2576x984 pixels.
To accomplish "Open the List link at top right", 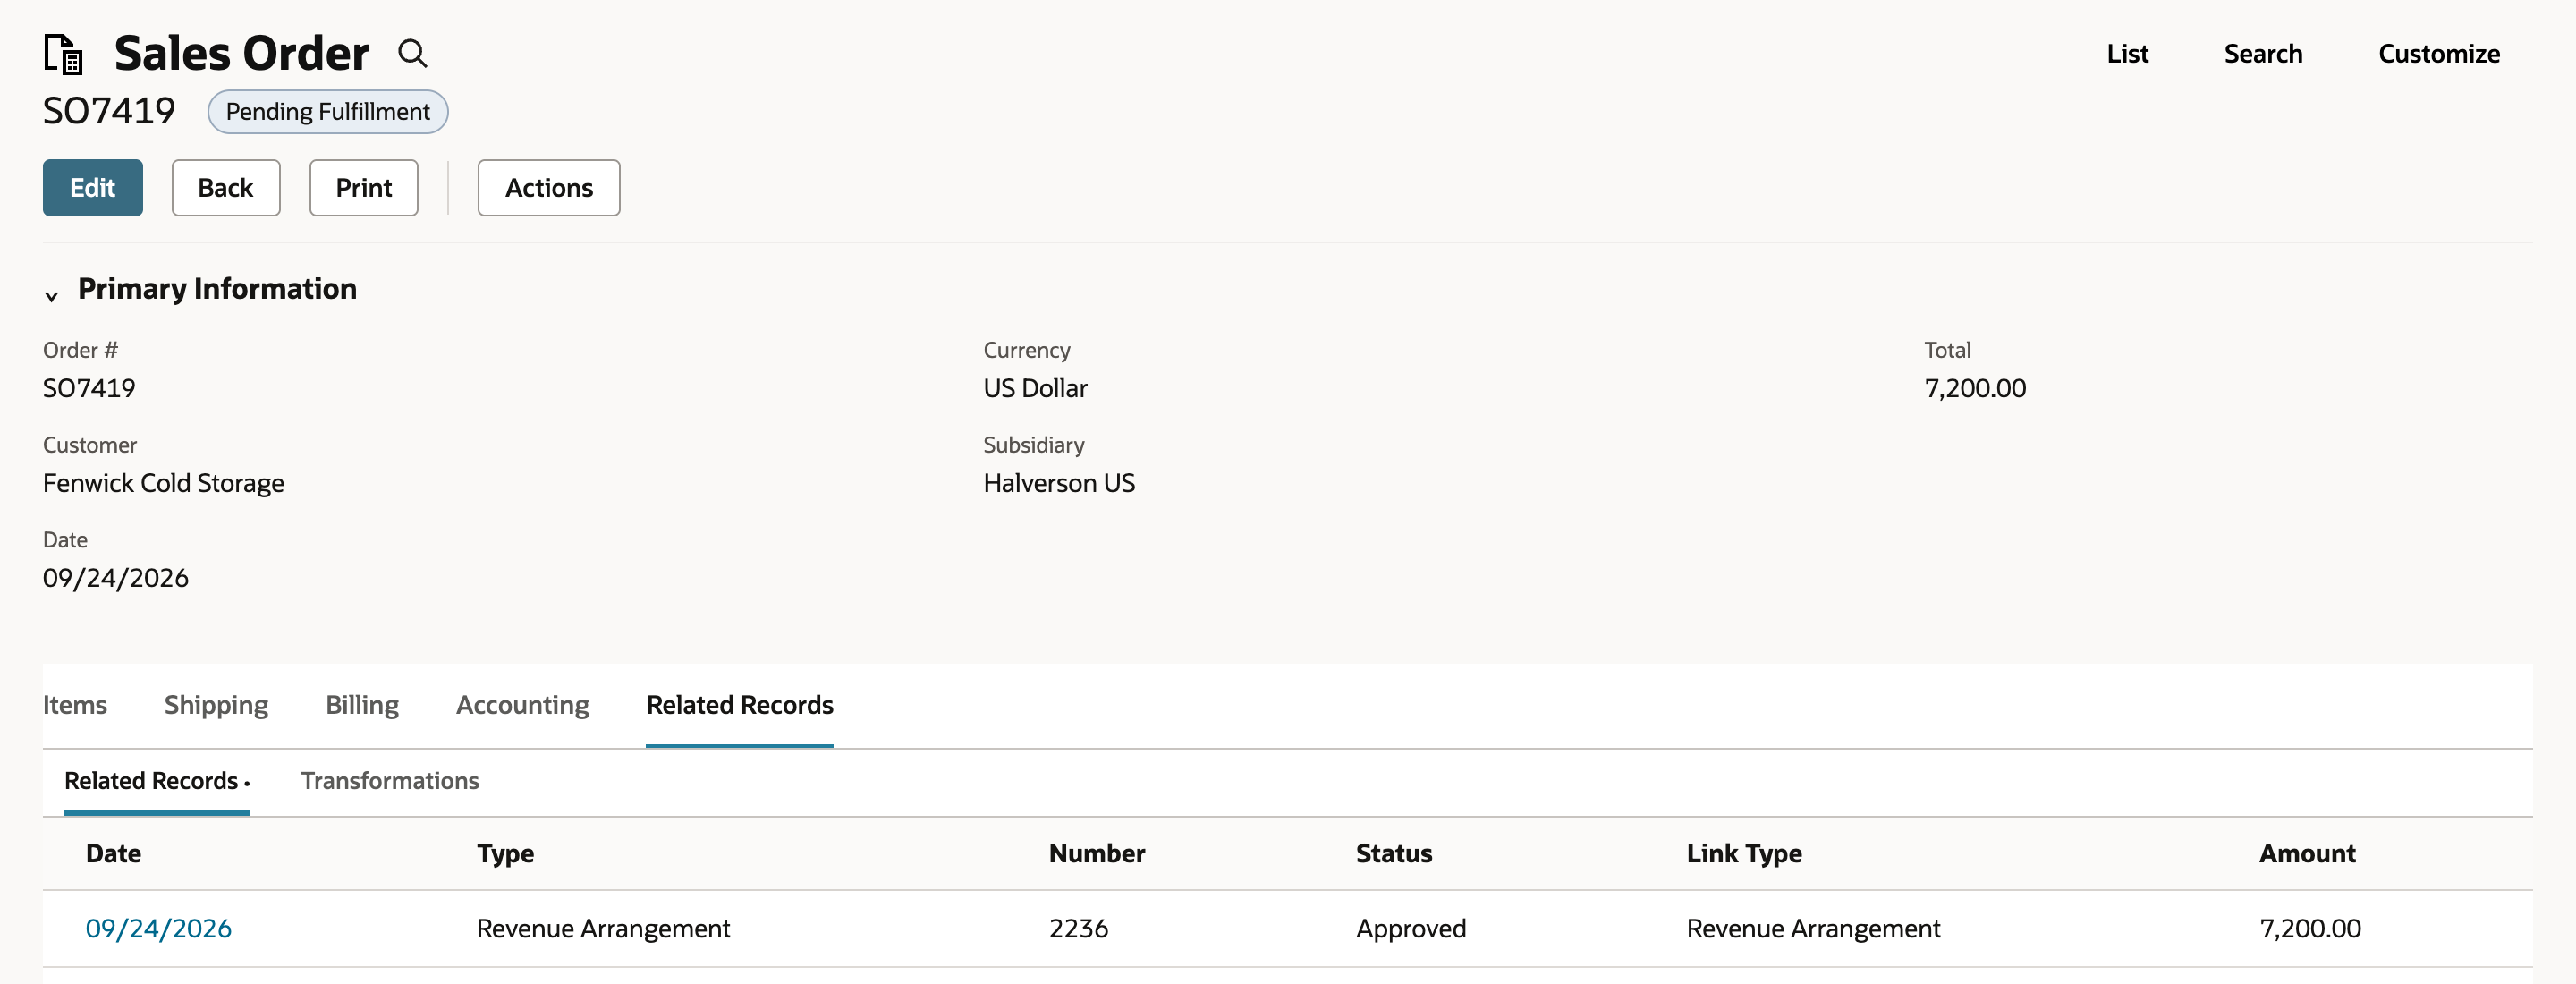I will (x=2127, y=53).
